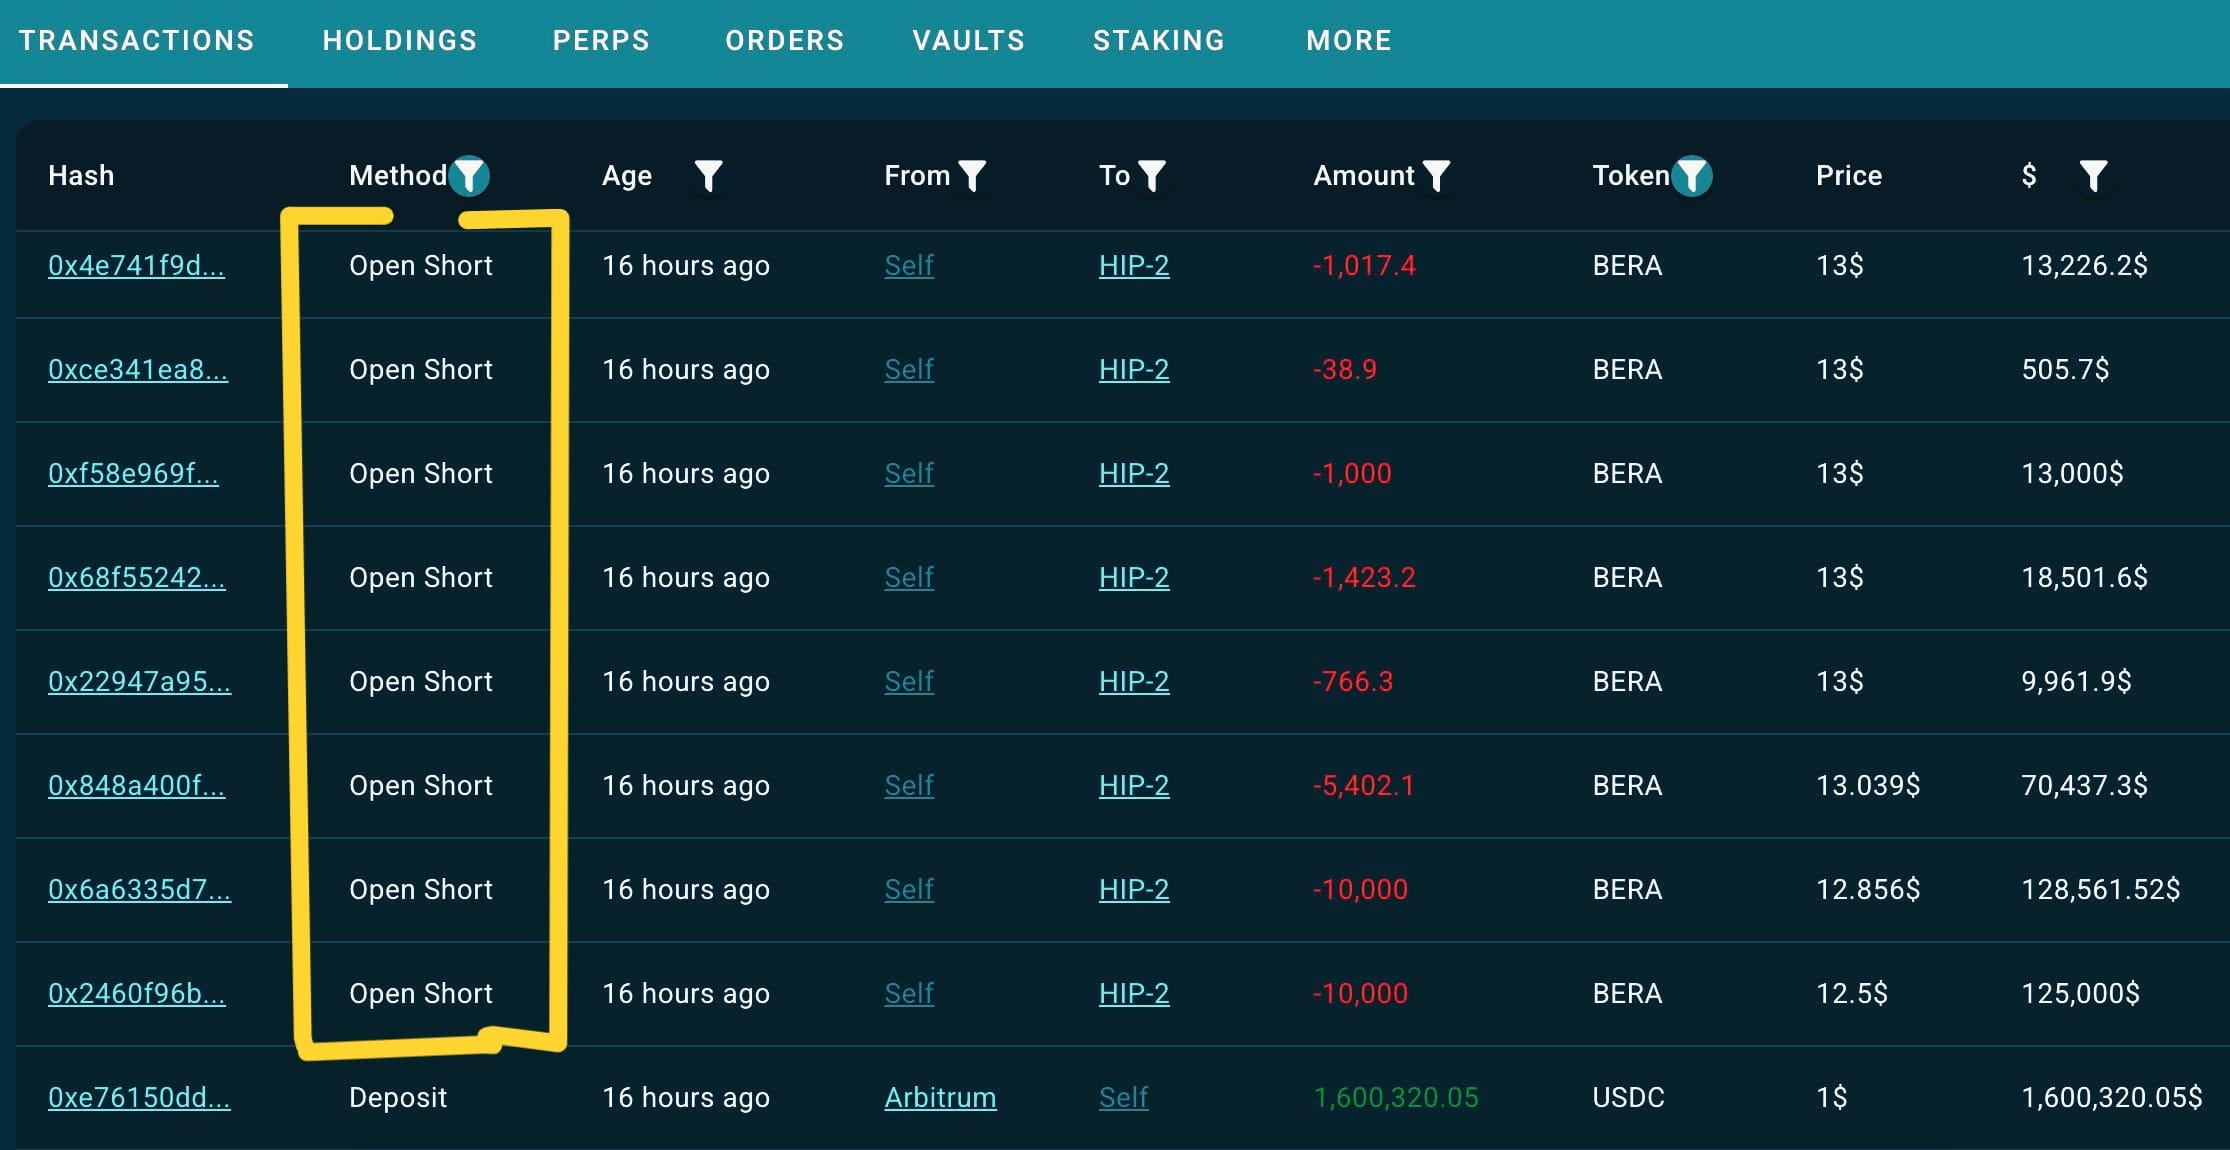Click the 12.856$ price cell

click(1868, 890)
